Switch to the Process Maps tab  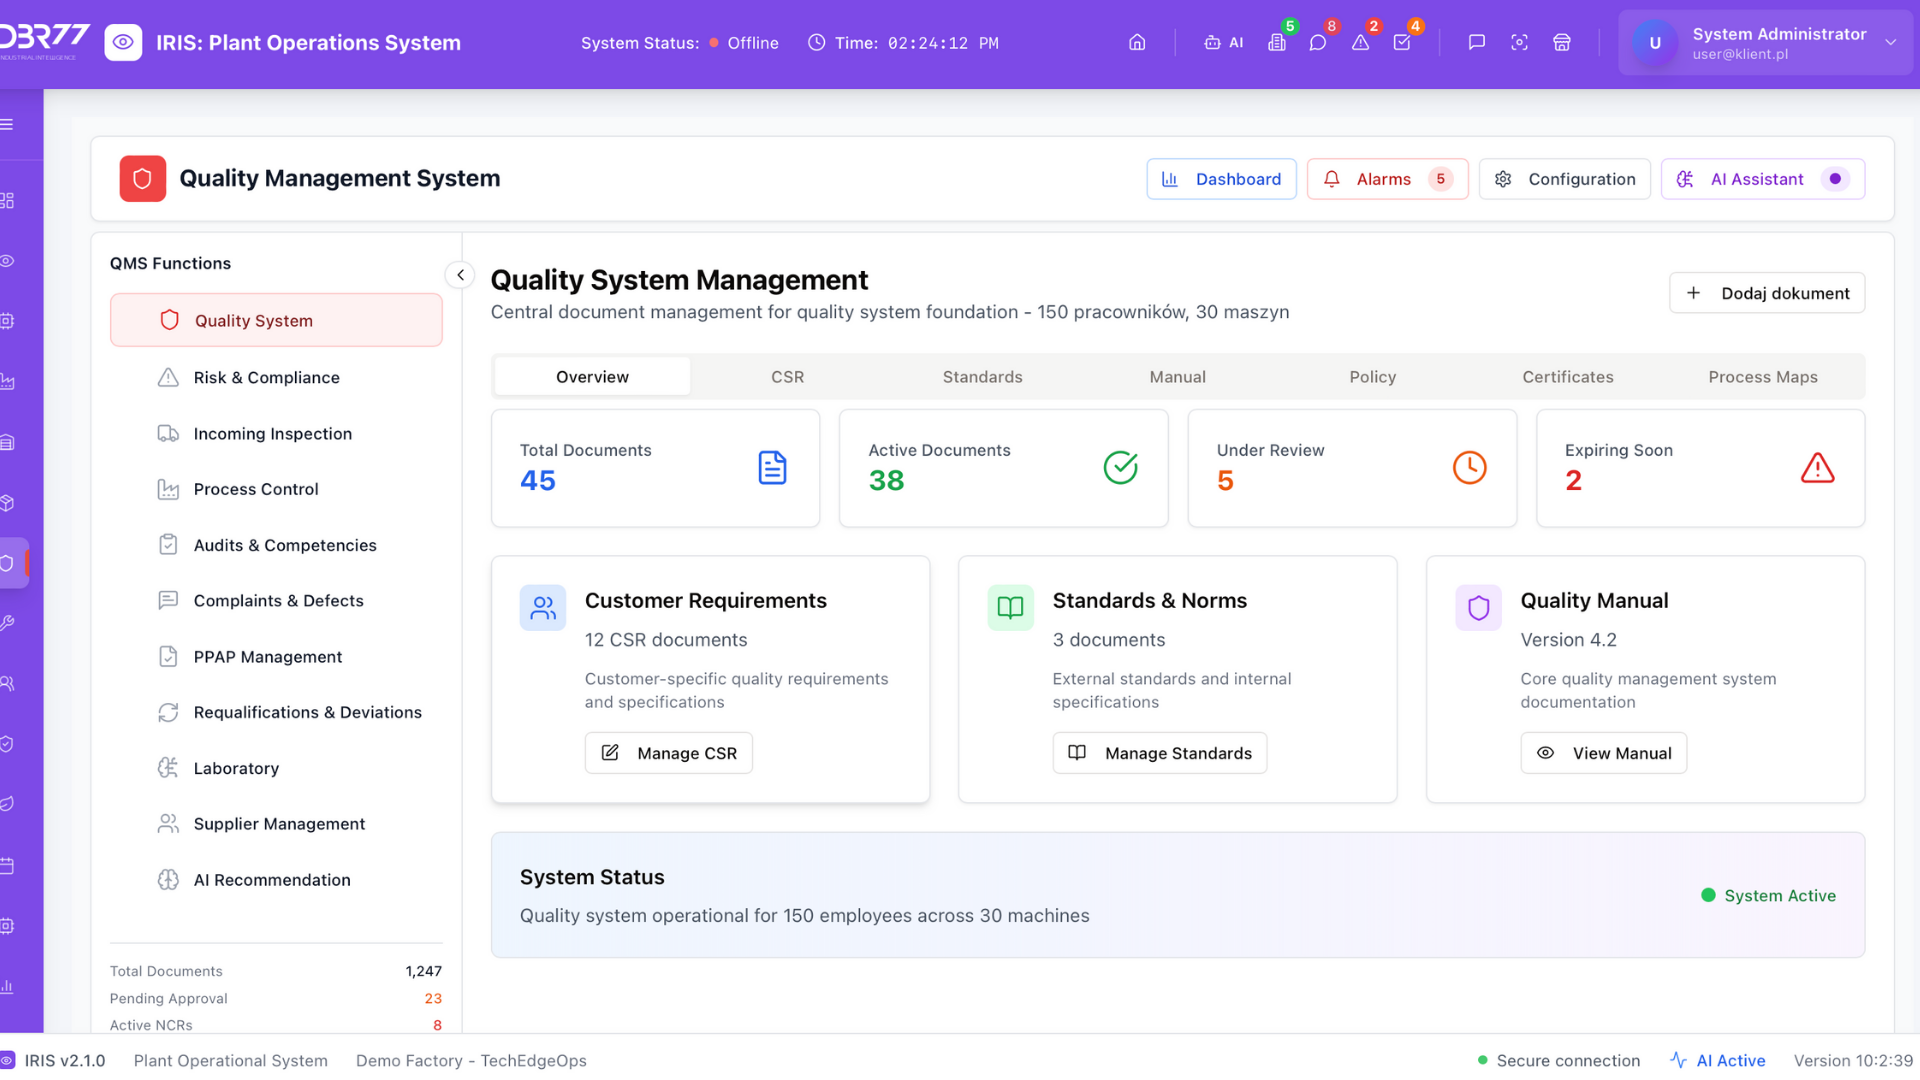pyautogui.click(x=1762, y=377)
